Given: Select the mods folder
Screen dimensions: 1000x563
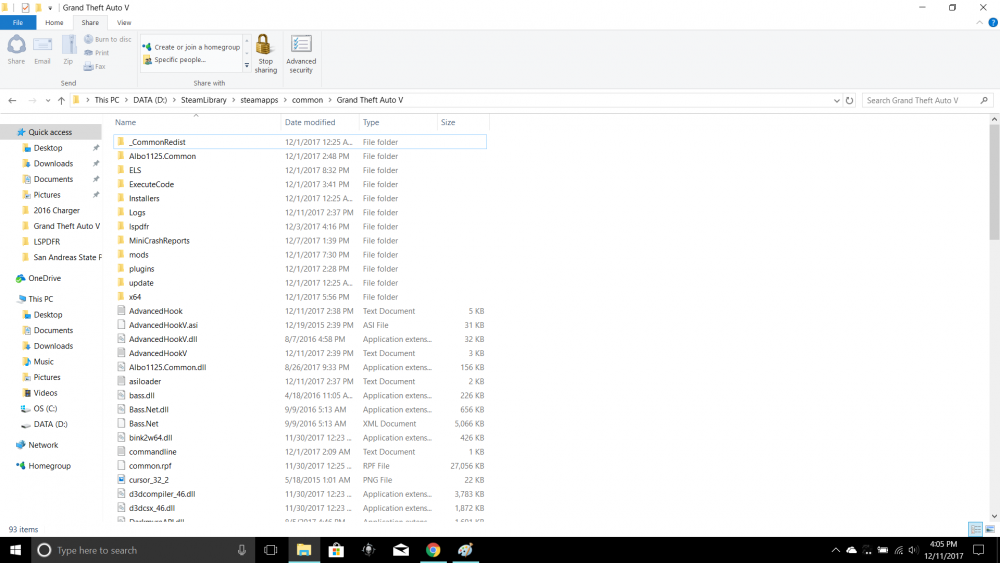Looking at the screenshot, I should (x=300, y=254).
